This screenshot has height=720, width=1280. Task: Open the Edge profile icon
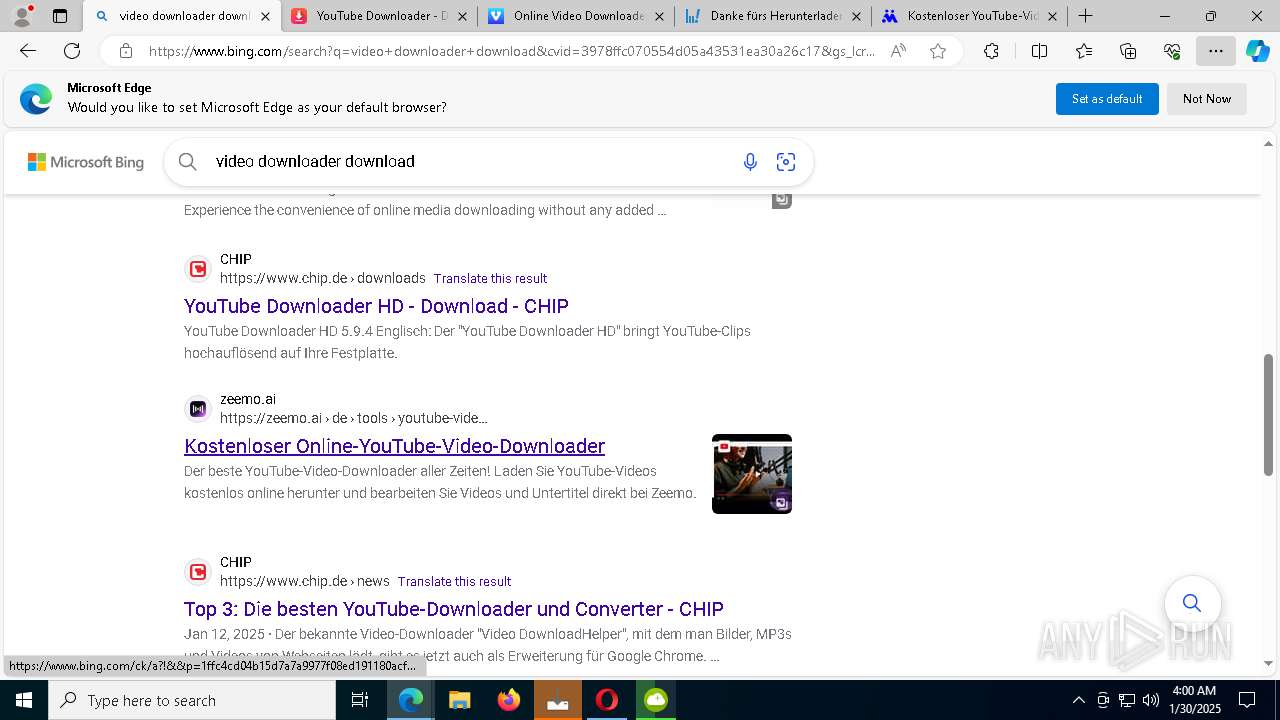pos(22,16)
